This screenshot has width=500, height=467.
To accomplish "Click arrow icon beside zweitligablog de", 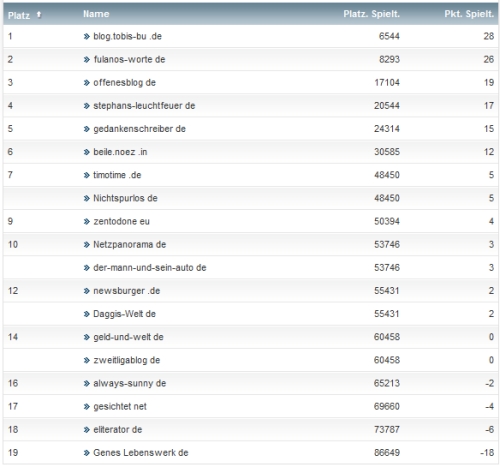I will (x=87, y=360).
